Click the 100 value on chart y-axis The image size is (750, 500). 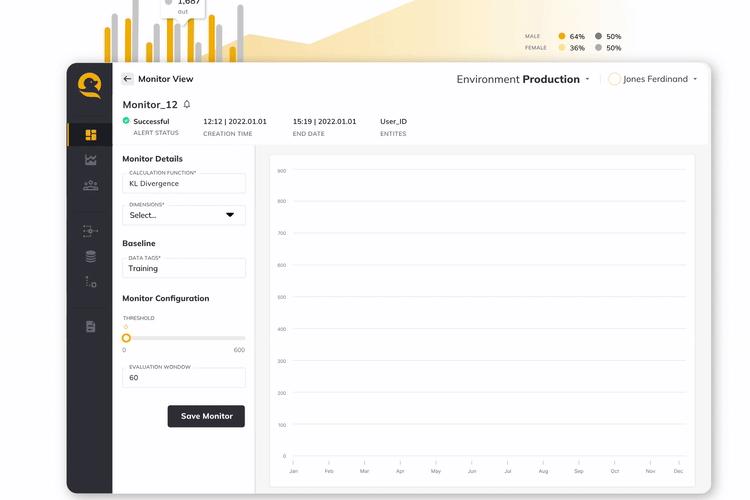282,425
